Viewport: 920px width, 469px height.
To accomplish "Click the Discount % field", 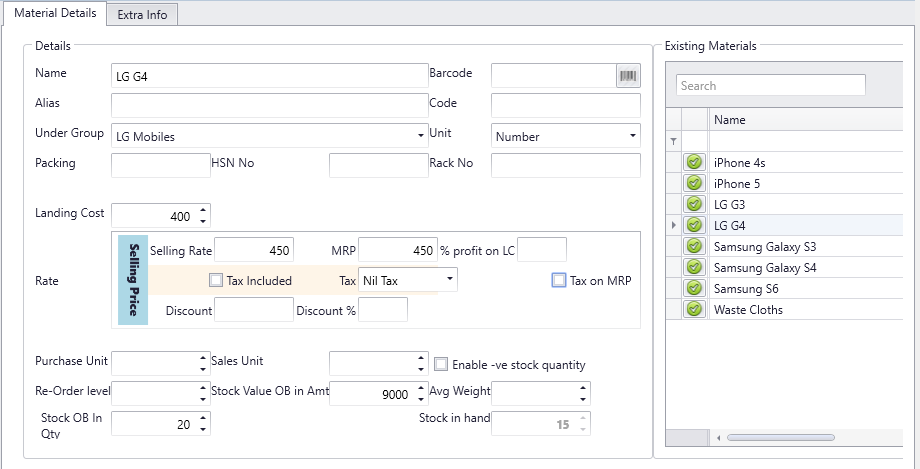I will click(383, 309).
